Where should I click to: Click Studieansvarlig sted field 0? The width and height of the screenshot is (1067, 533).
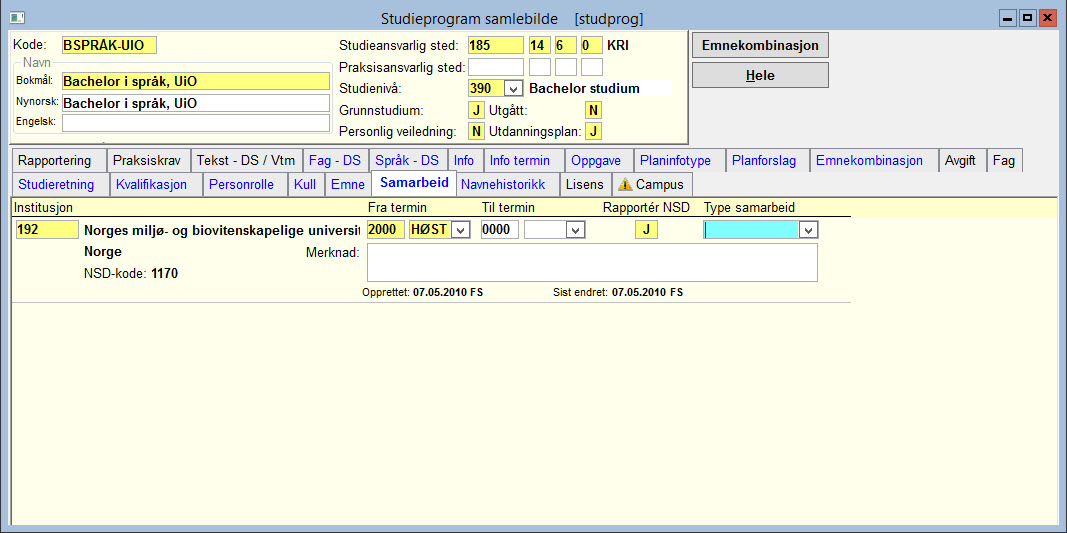pyautogui.click(x=591, y=46)
